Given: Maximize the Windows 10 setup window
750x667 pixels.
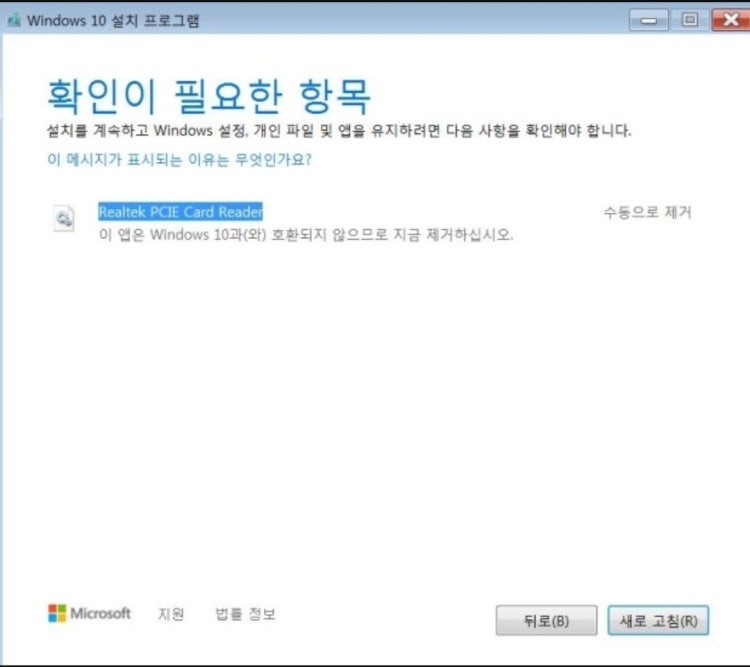Looking at the screenshot, I should [x=690, y=20].
